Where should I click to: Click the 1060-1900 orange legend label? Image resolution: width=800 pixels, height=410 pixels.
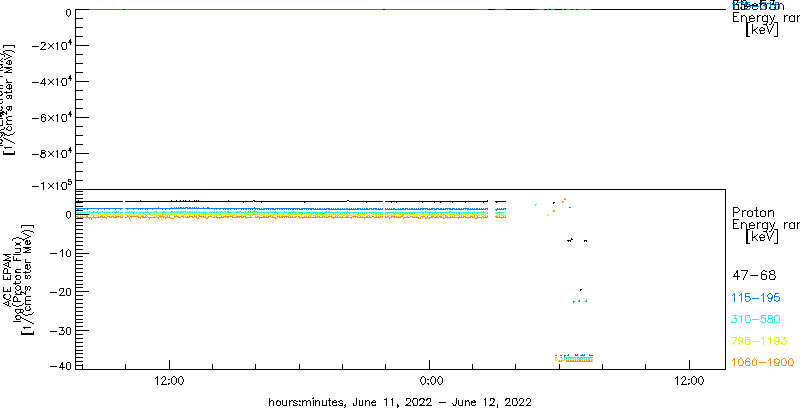click(x=763, y=363)
